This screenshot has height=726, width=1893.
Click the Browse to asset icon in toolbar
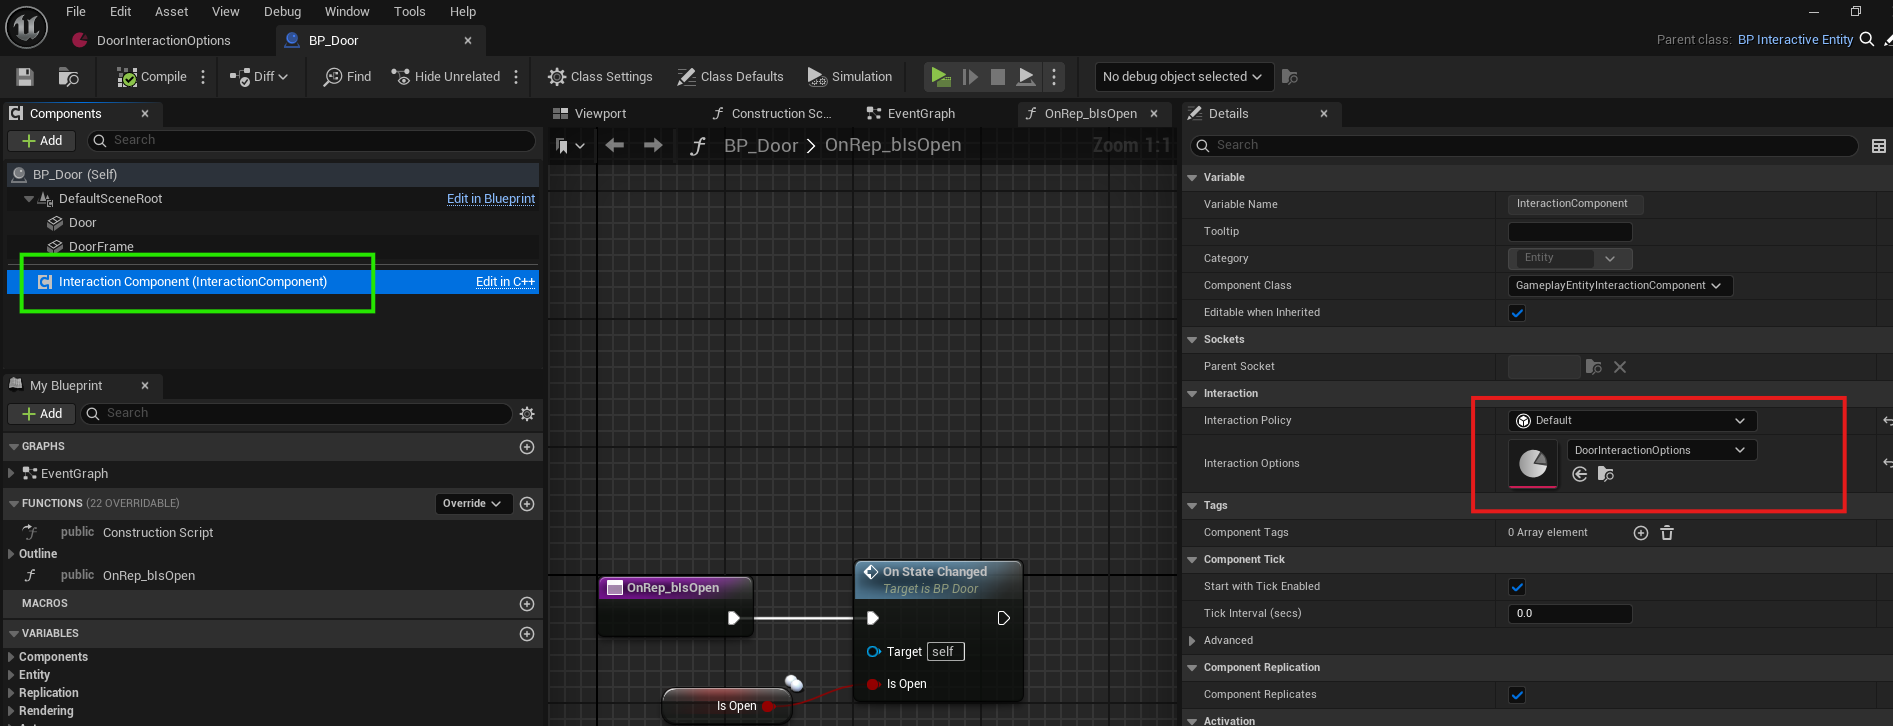point(69,77)
